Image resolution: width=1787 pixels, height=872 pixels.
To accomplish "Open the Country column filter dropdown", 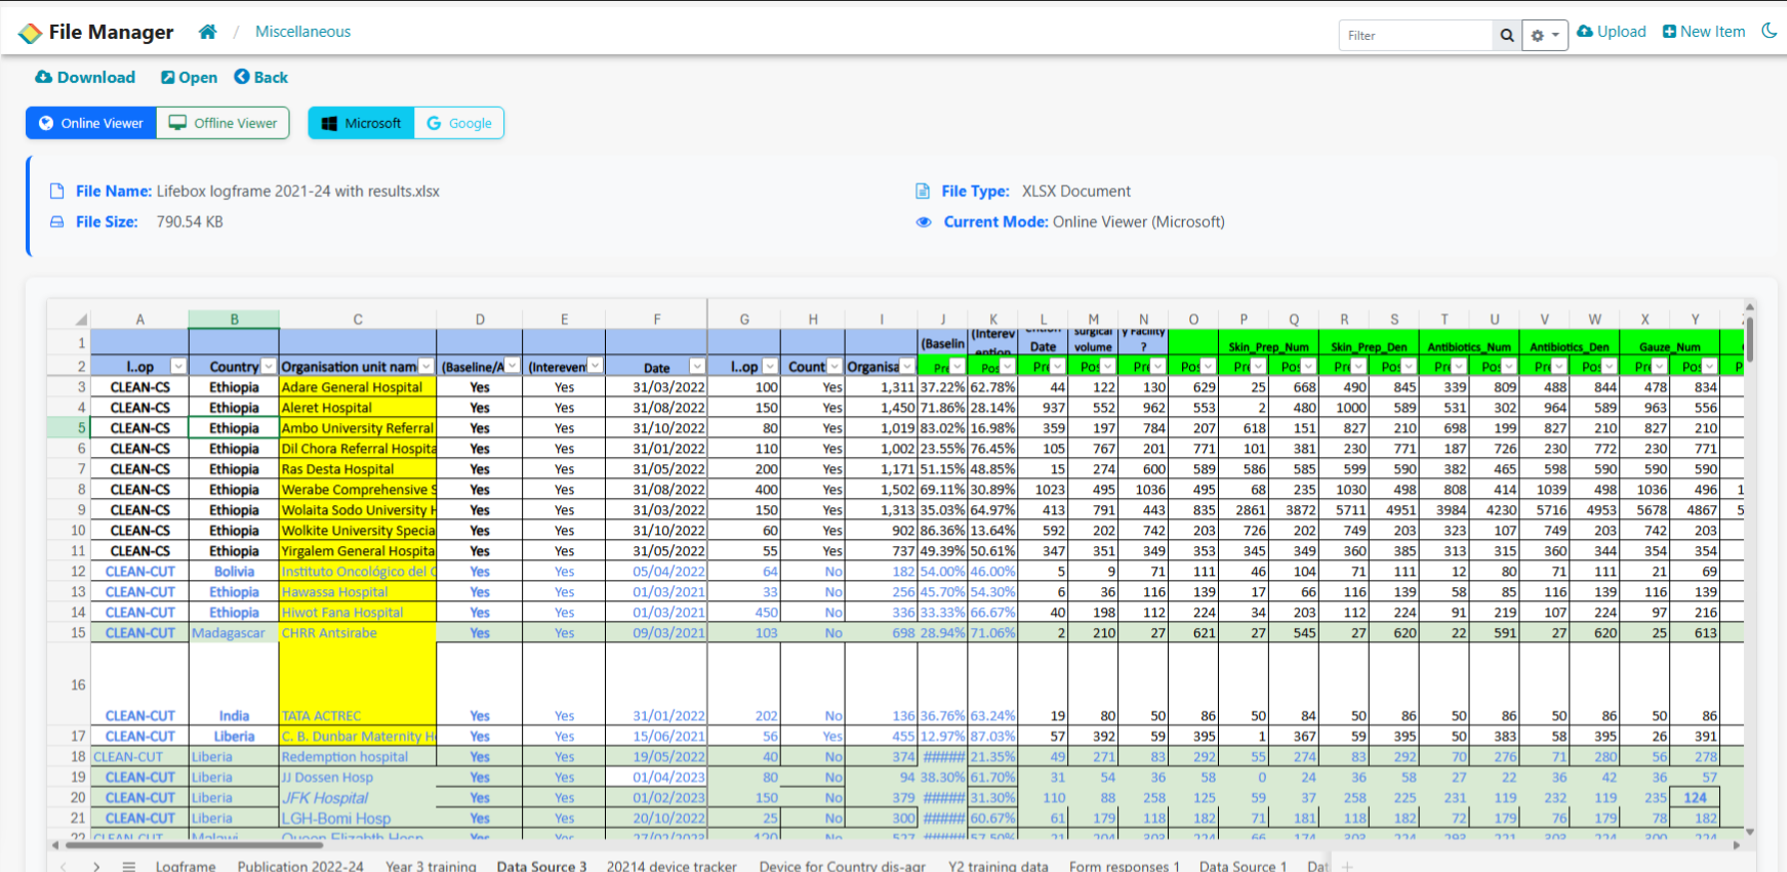I will coord(268,366).
